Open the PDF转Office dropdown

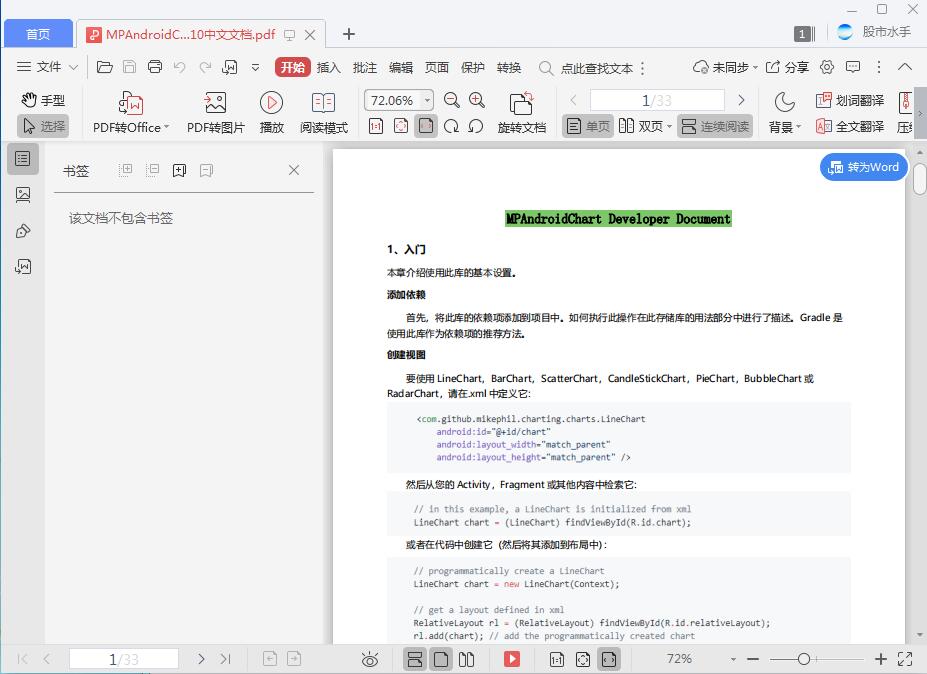coord(130,110)
